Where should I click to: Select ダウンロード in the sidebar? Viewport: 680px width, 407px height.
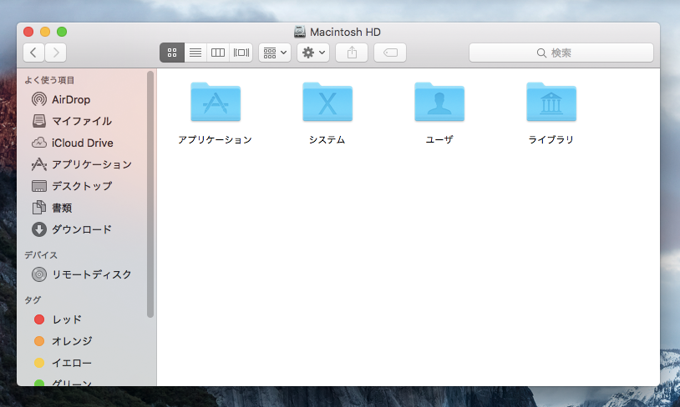82,230
